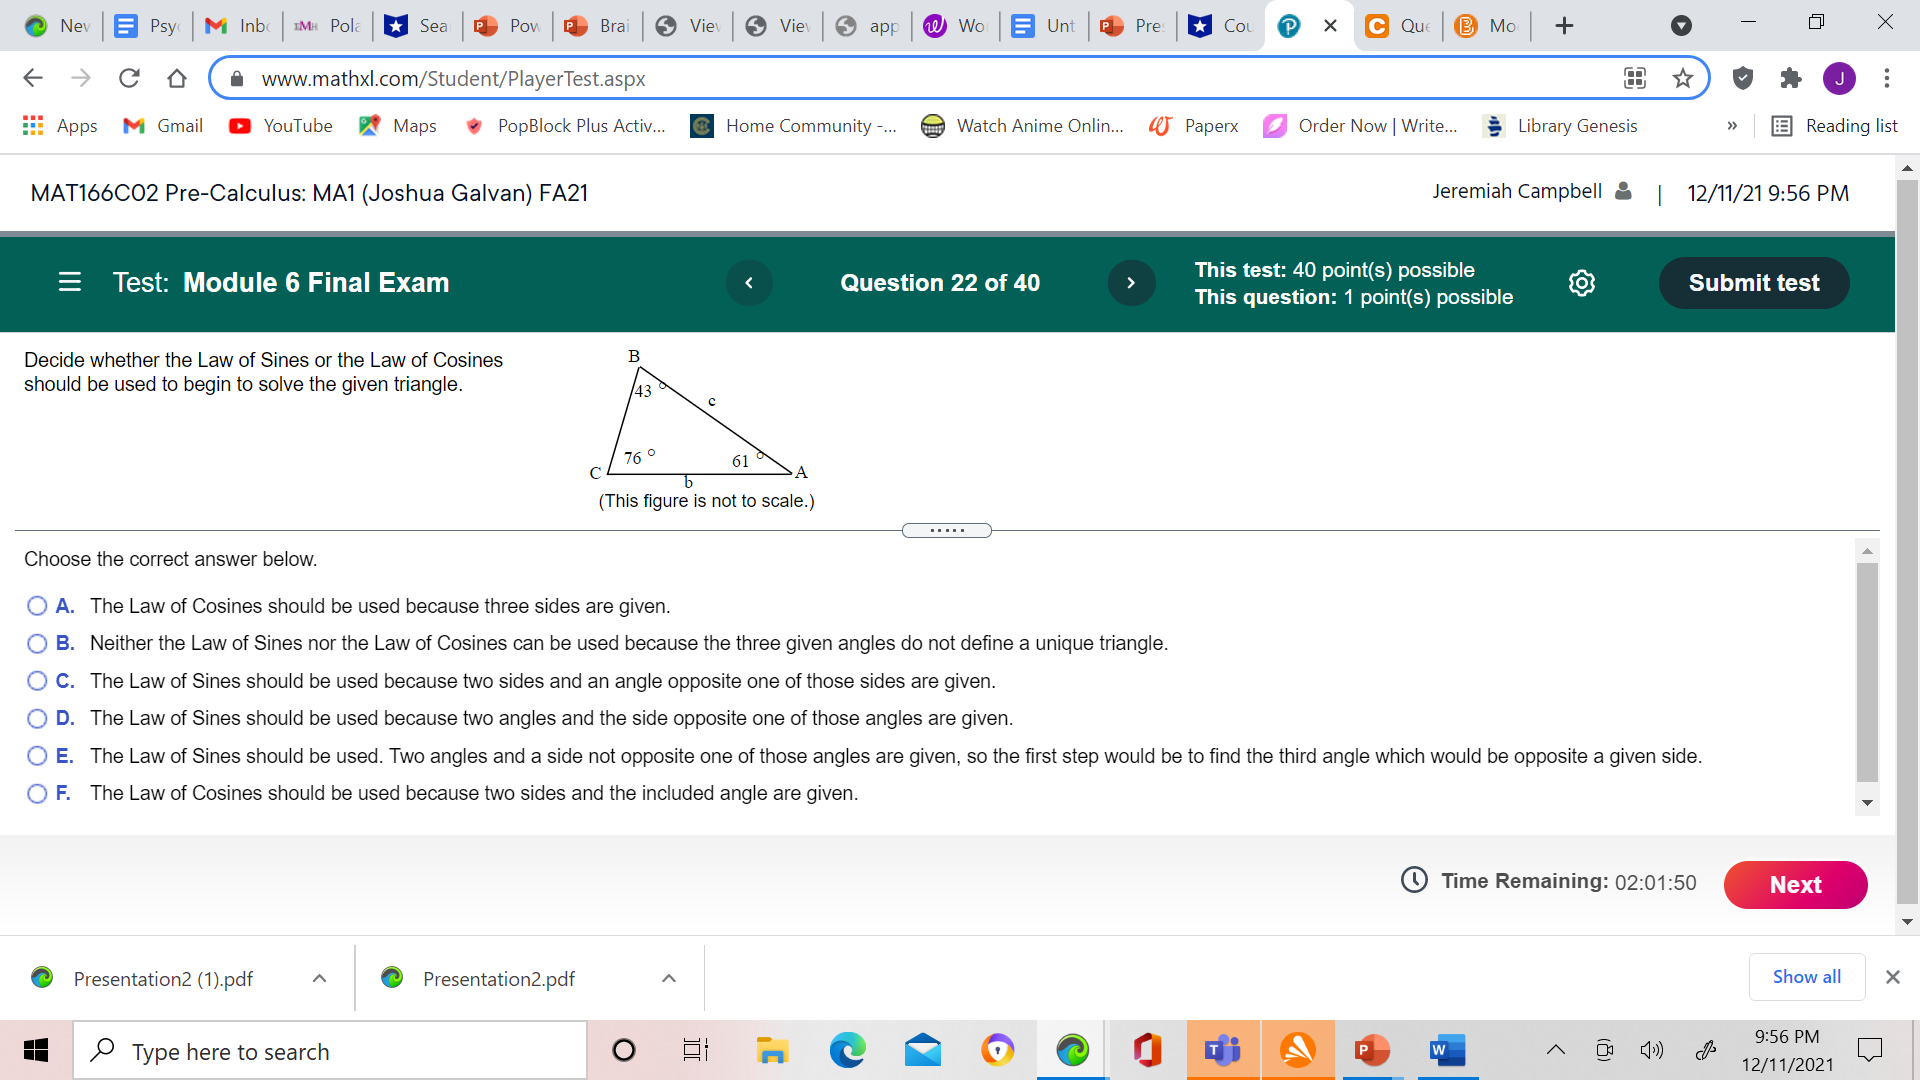Select answer choice D radio button
This screenshot has width=1920, height=1080.
[37, 718]
